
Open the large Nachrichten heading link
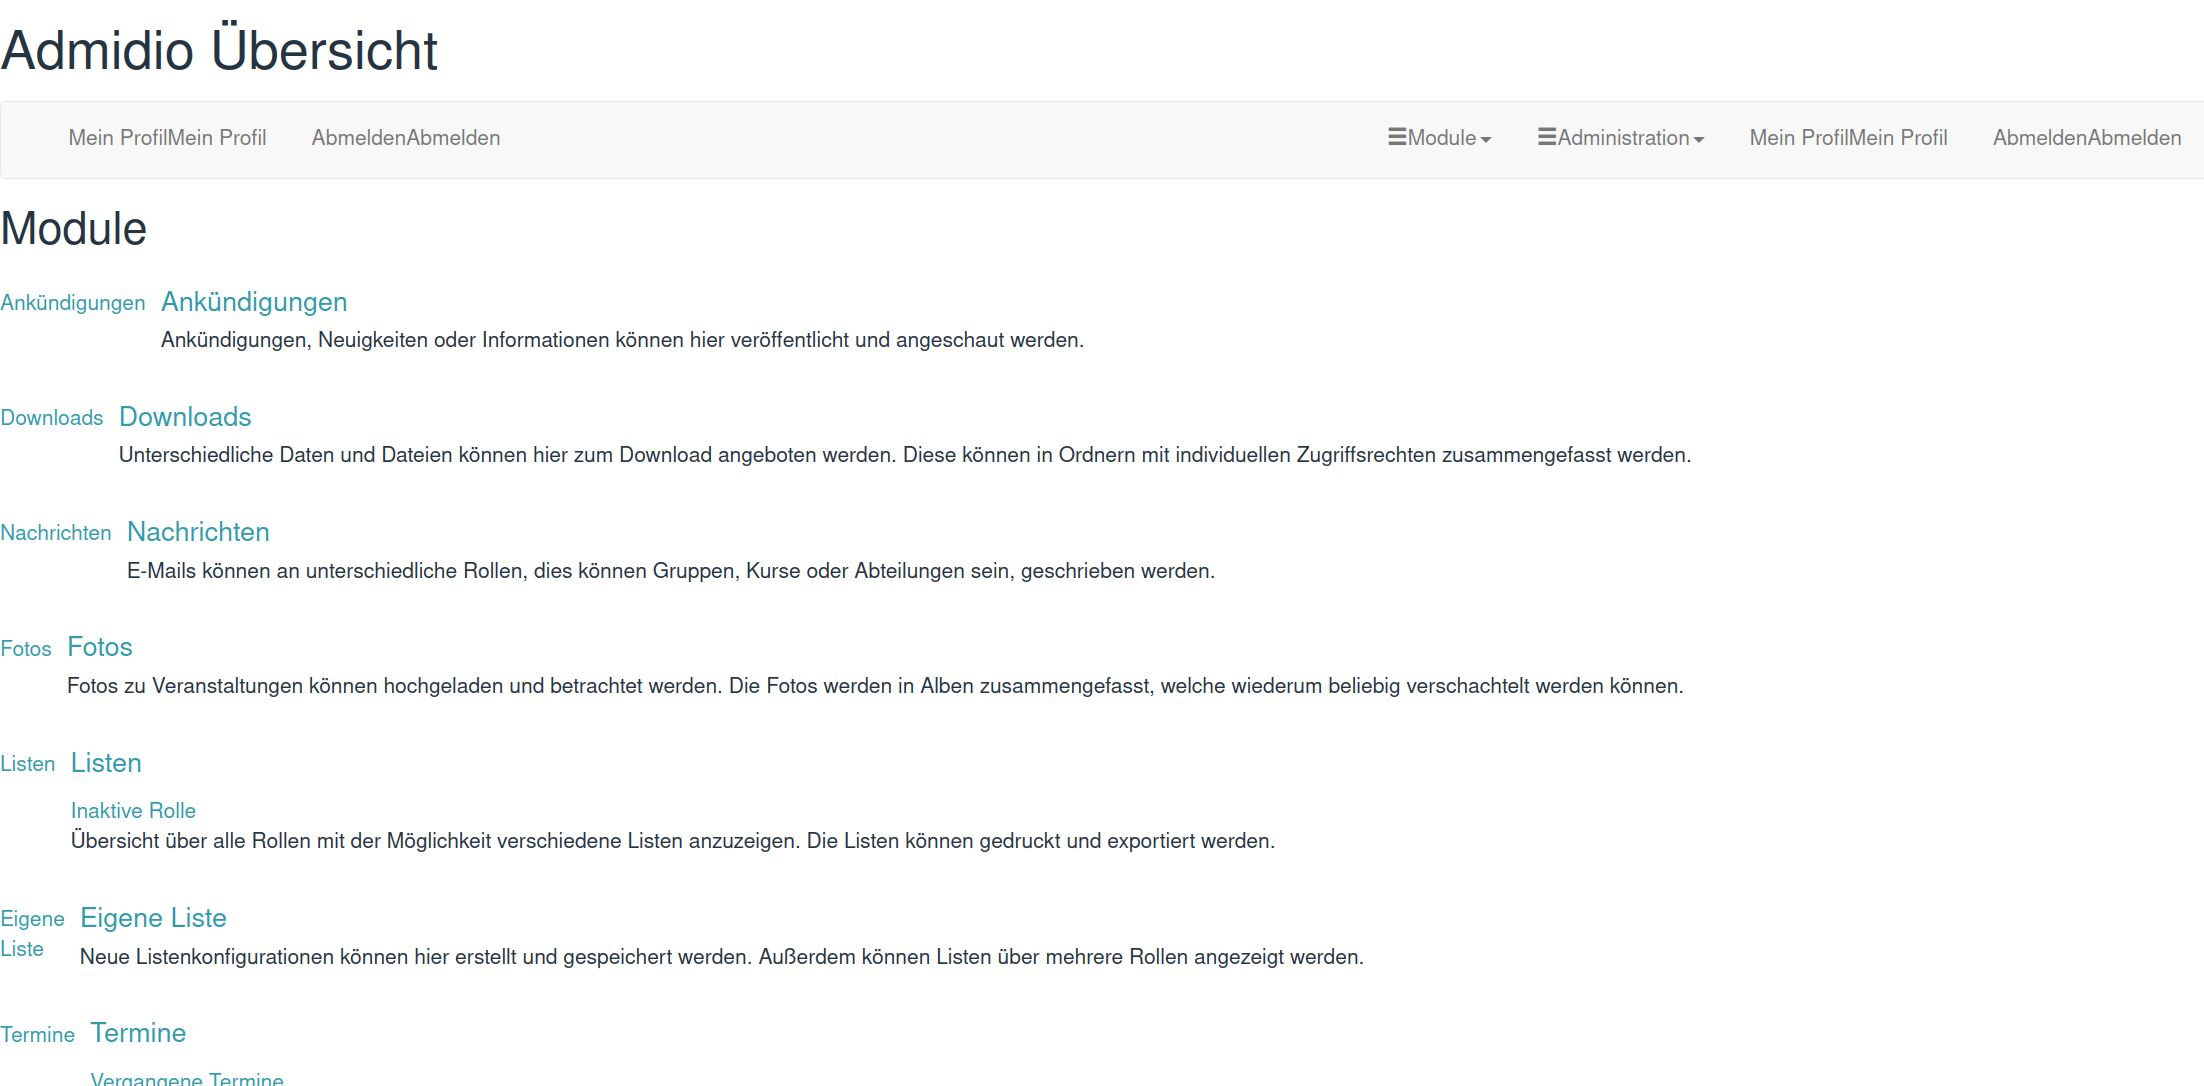(x=198, y=532)
